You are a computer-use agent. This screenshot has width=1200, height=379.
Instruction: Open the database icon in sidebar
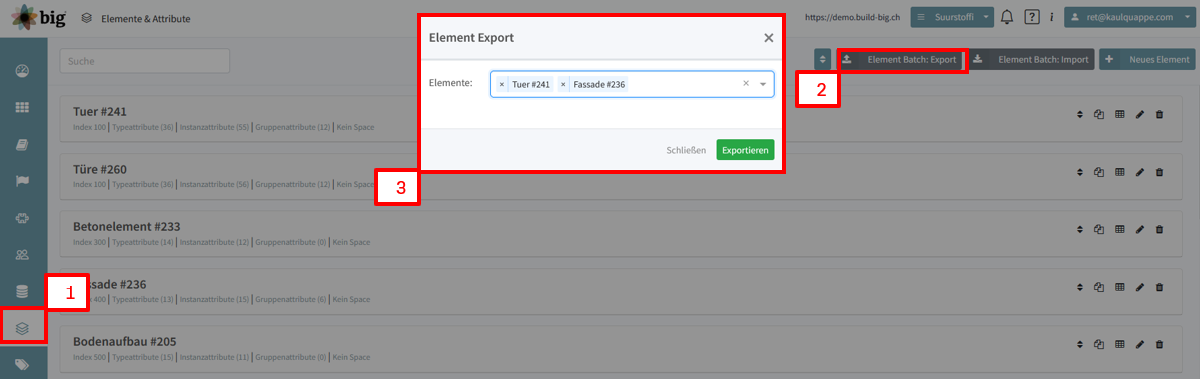pyautogui.click(x=22, y=291)
